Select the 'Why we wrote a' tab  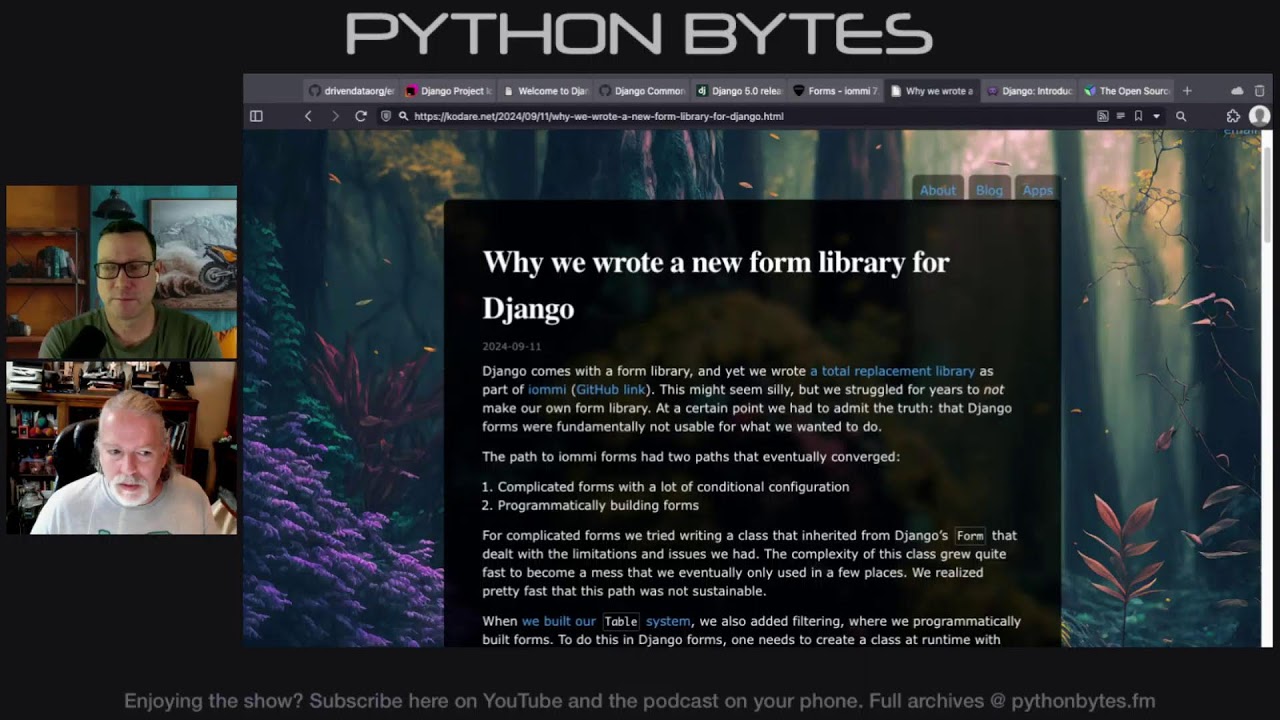coord(932,91)
